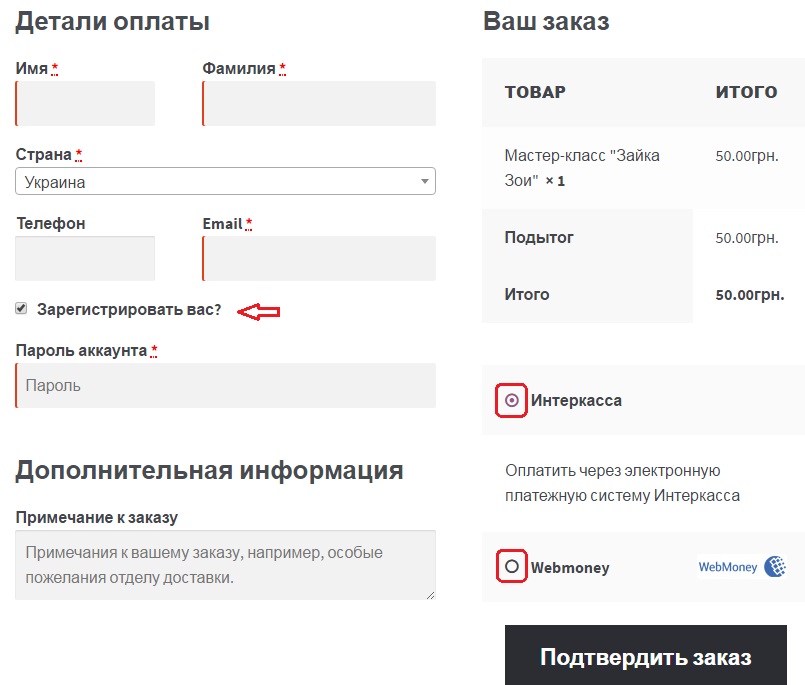Image resolution: width=805 pixels, height=685 pixels.
Task: Click the 'Оплатить через электронную платежную систему' description
Action: (x=622, y=483)
